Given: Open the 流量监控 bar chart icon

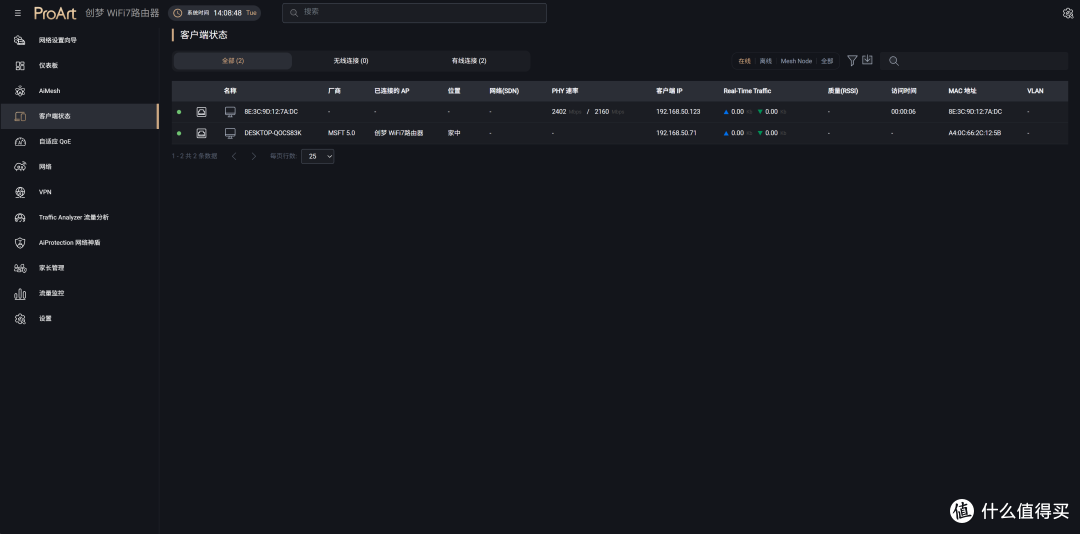Looking at the screenshot, I should 20,294.
